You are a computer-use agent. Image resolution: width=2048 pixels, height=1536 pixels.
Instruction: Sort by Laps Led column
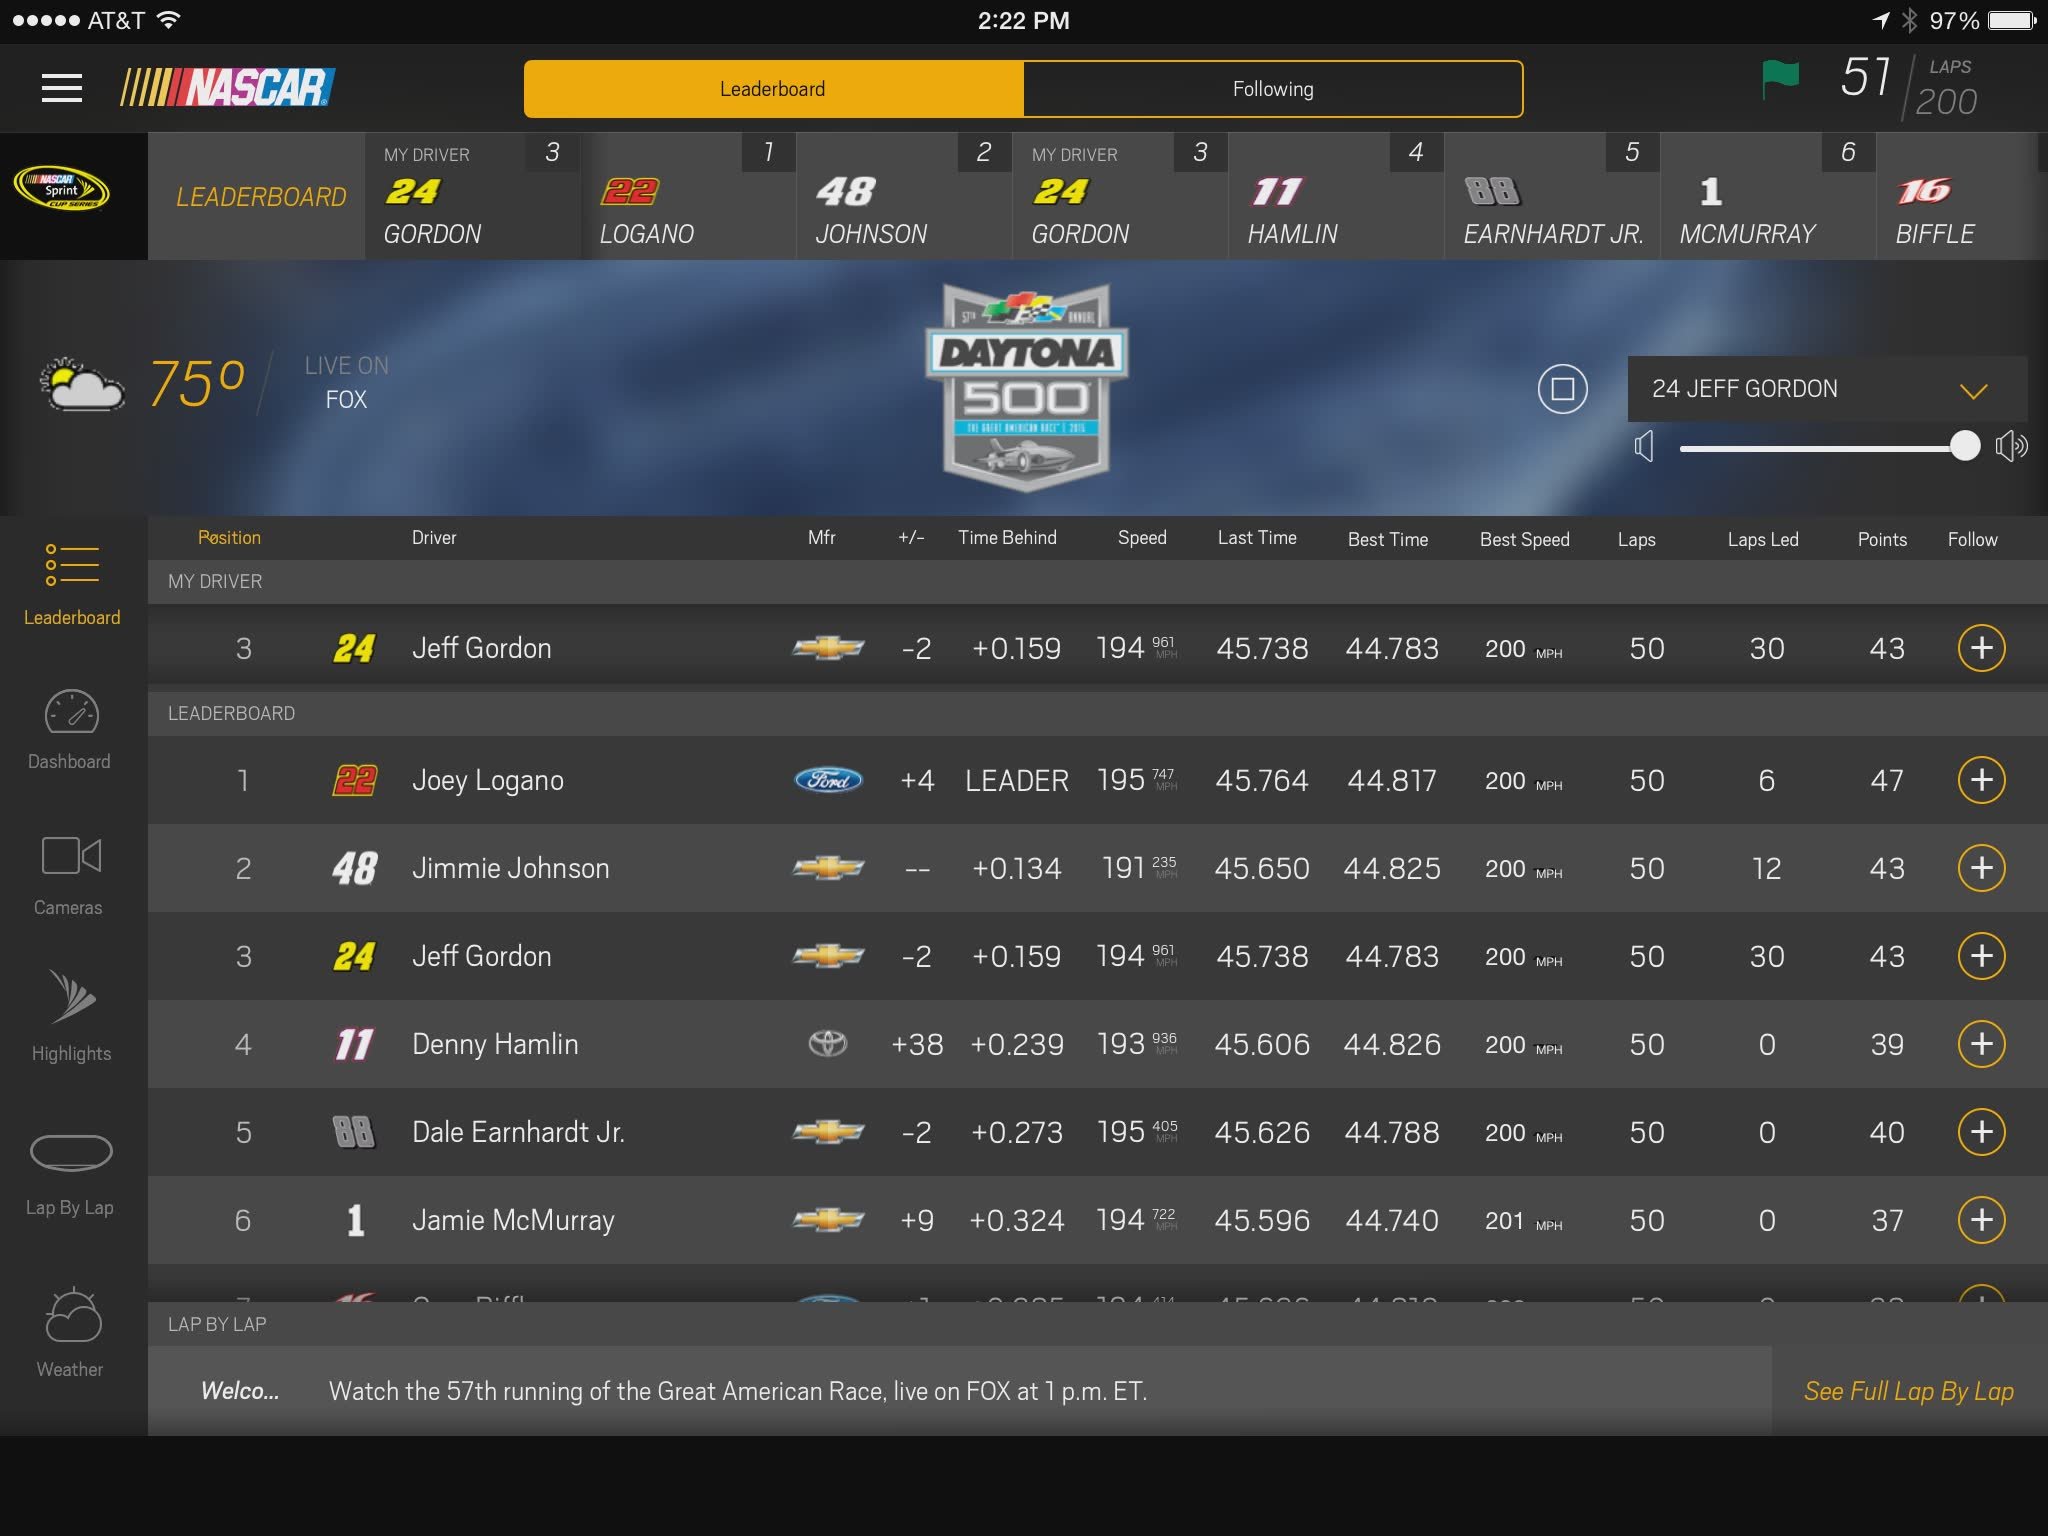pyautogui.click(x=1763, y=540)
